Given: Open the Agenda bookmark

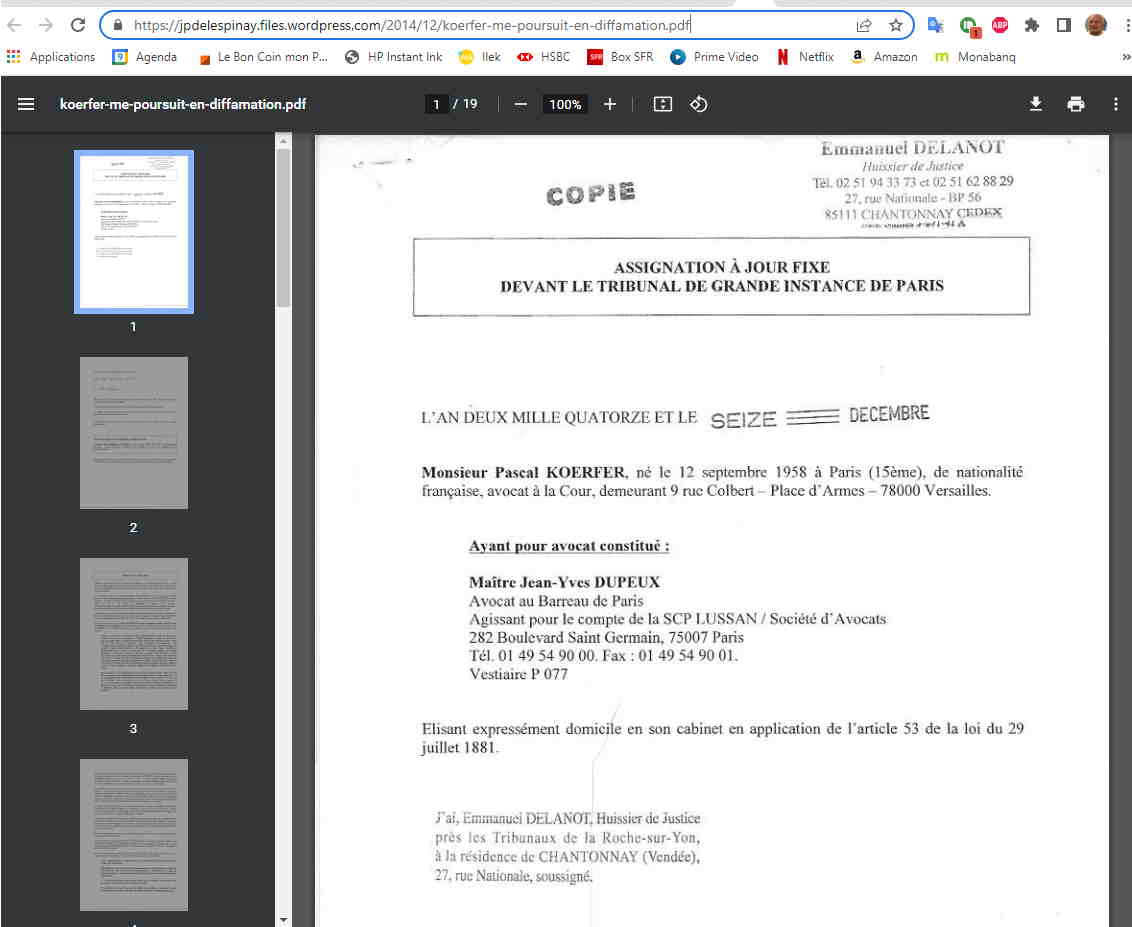Looking at the screenshot, I should point(144,57).
